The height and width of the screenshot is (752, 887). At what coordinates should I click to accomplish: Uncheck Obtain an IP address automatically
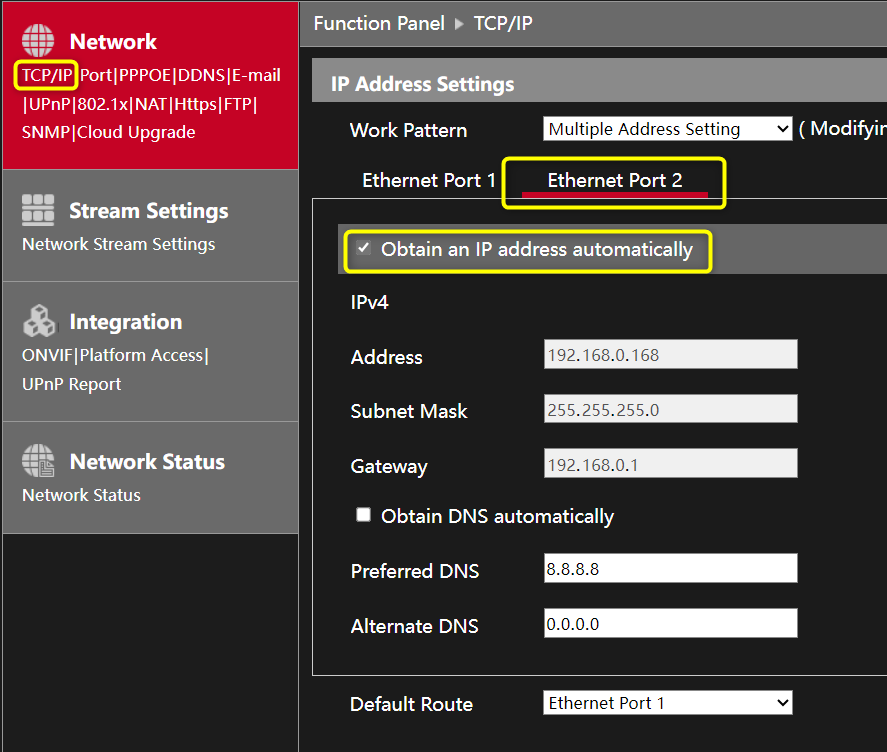(x=363, y=248)
